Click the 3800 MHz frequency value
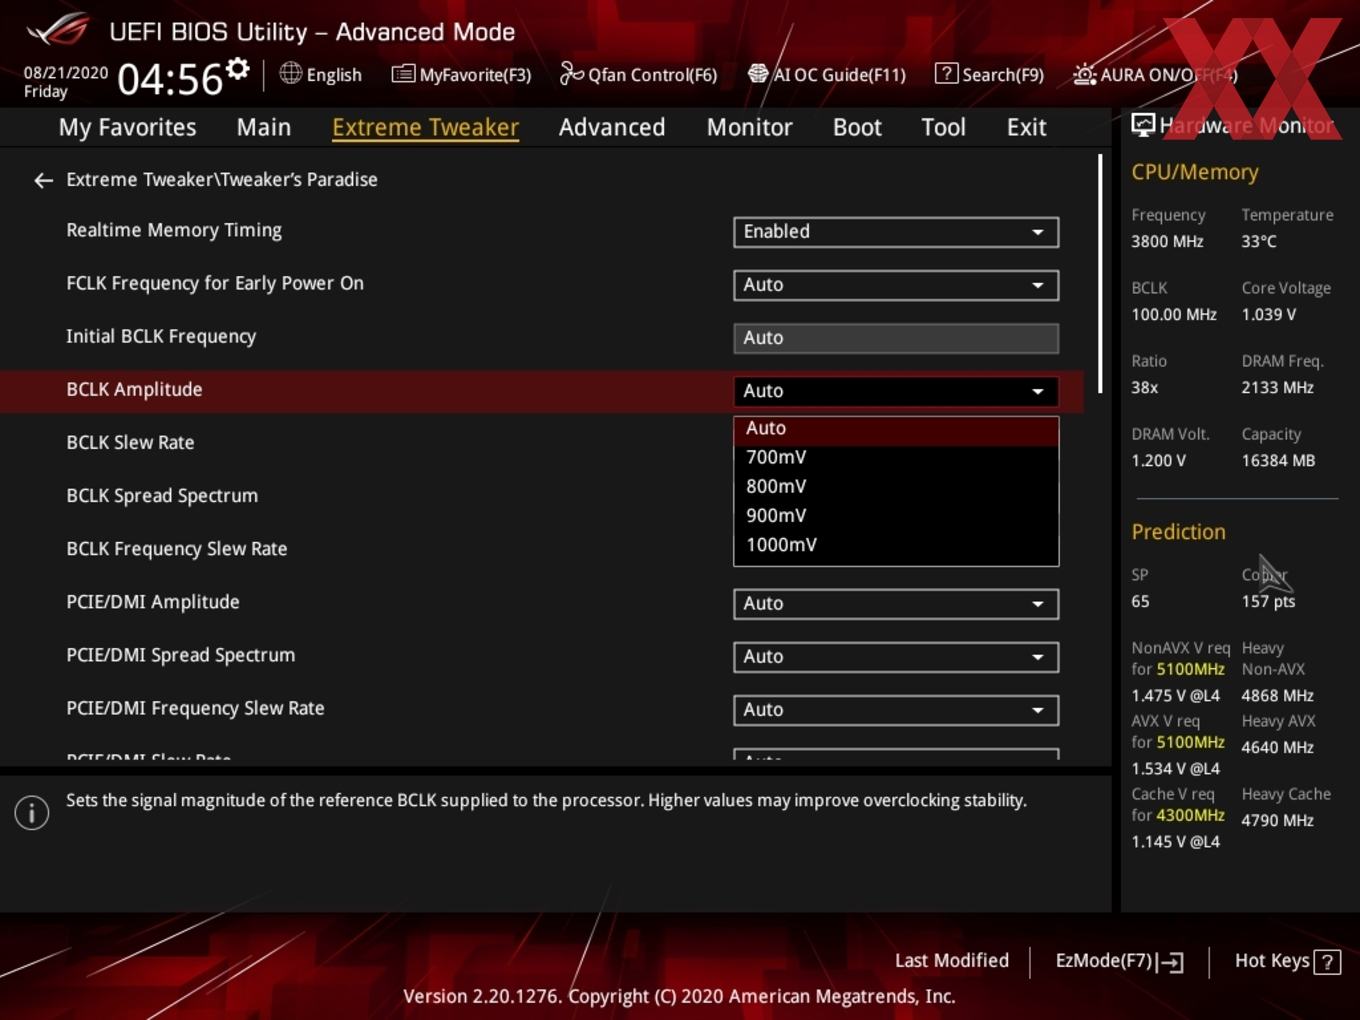Screen dimensions: 1360x1020 [1168, 242]
